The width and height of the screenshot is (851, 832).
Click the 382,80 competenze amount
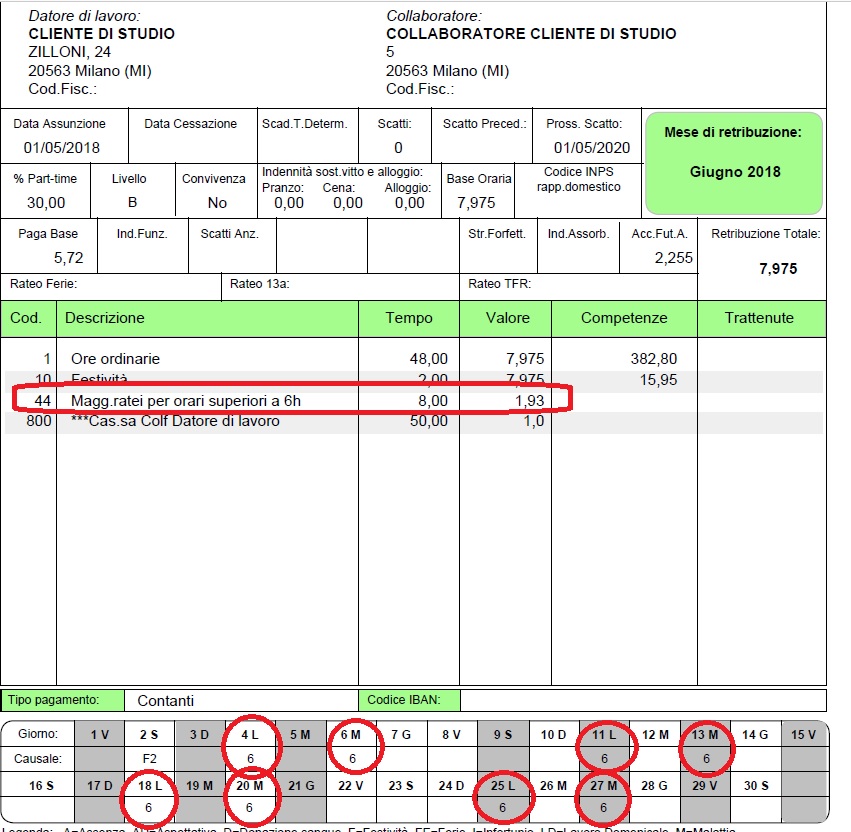pos(654,358)
